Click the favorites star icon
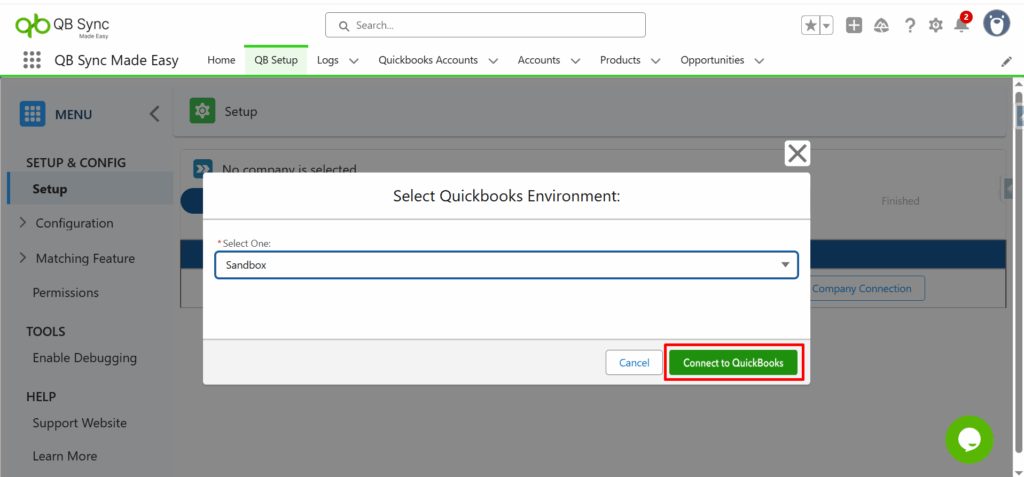The image size is (1024, 477). tap(810, 25)
